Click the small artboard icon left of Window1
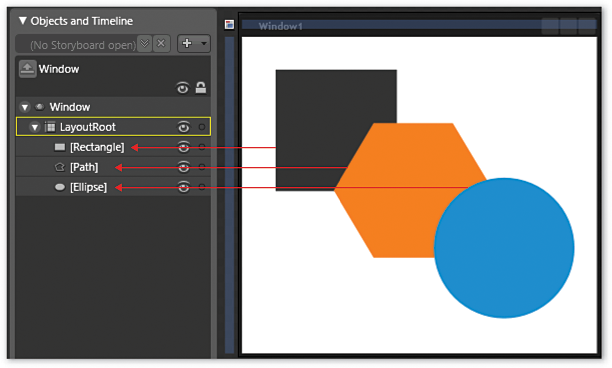 coord(230,25)
